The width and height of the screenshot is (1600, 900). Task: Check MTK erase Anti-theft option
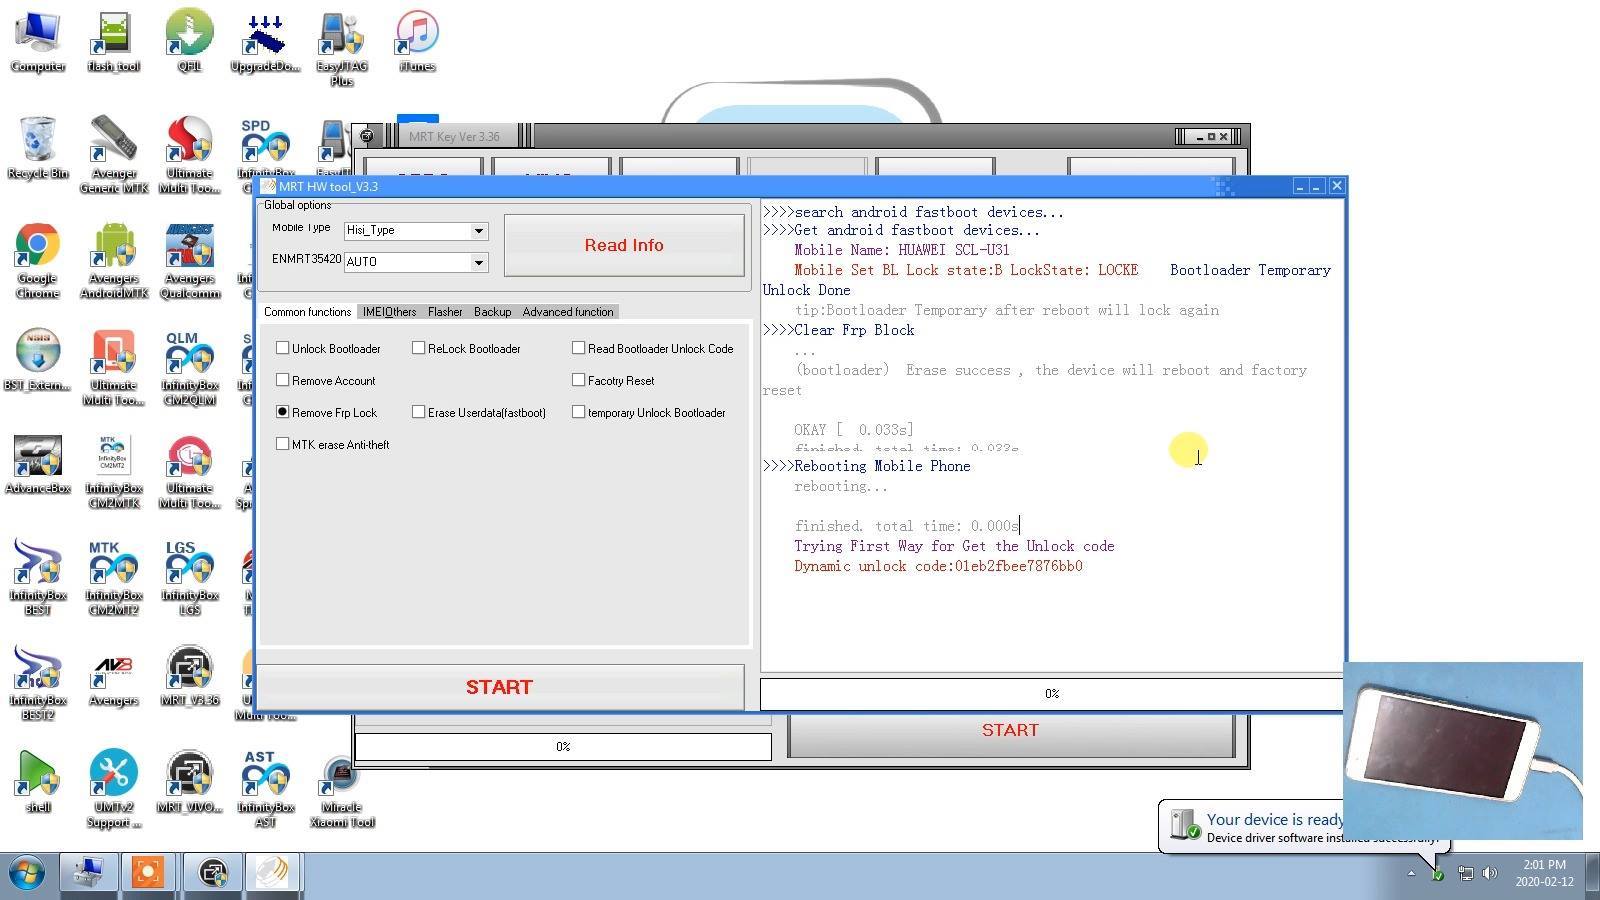(283, 444)
